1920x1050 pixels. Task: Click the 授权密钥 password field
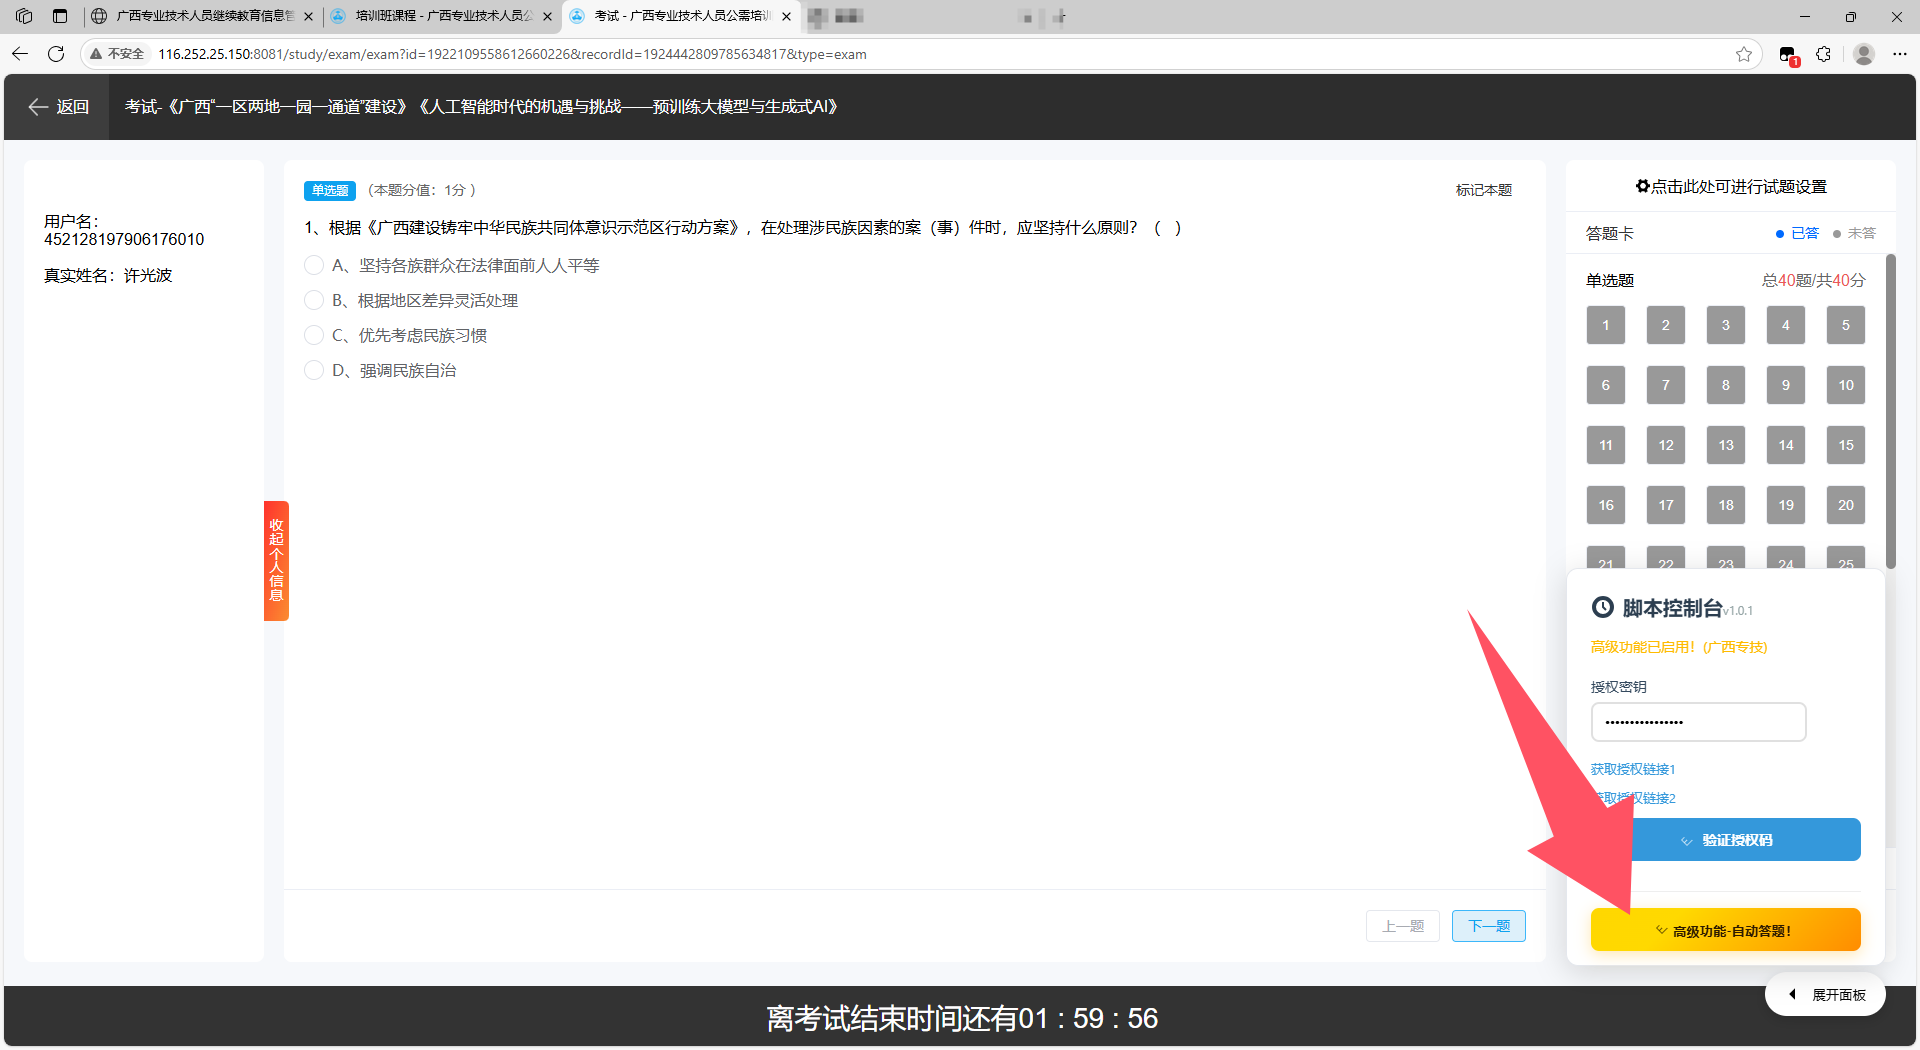[x=1698, y=722]
